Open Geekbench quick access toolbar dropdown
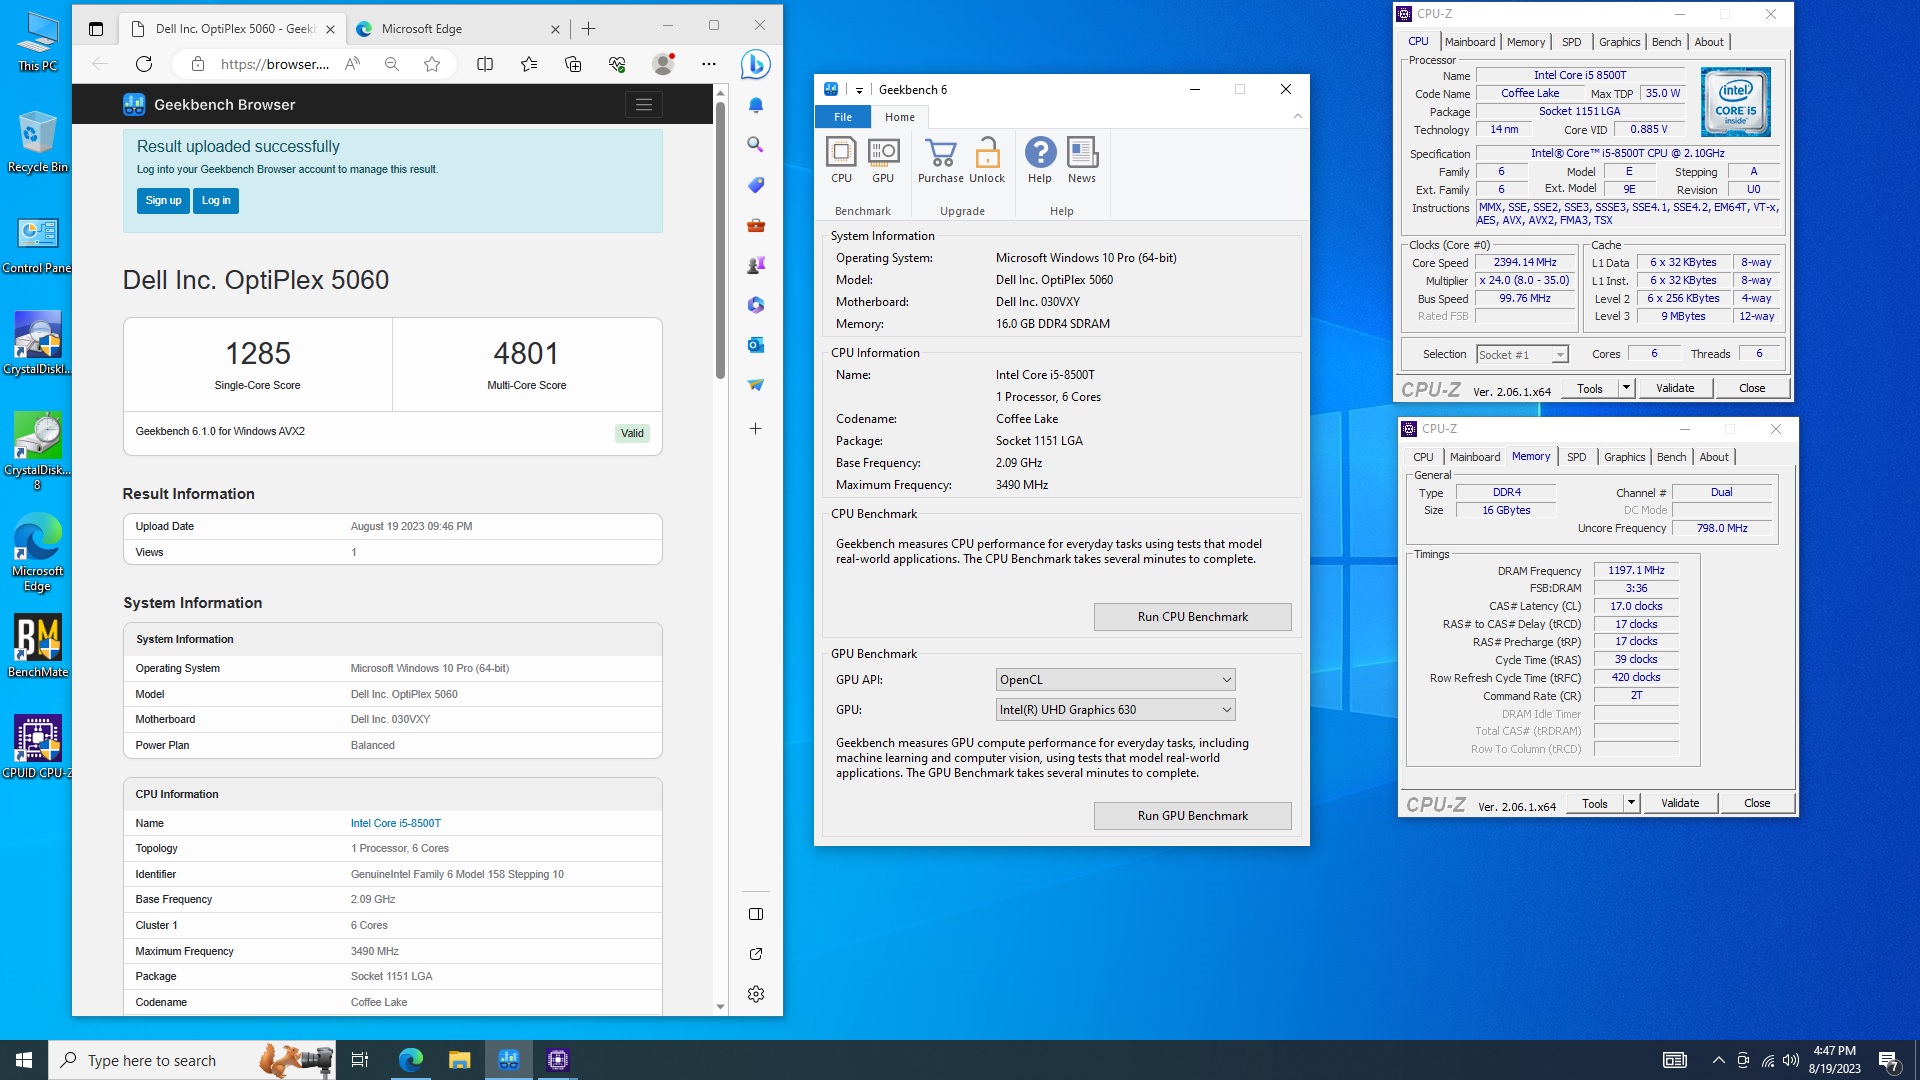The image size is (1920, 1080). click(x=859, y=90)
